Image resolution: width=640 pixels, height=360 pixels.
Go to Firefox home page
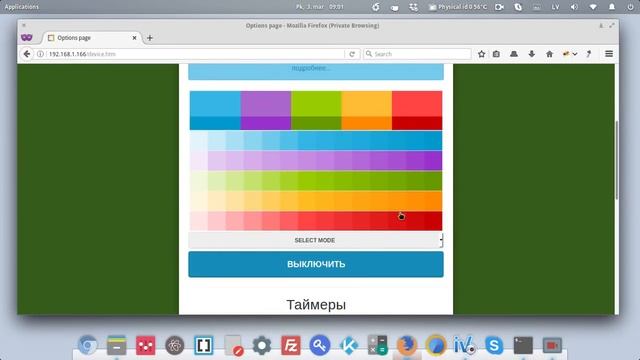tap(549, 54)
